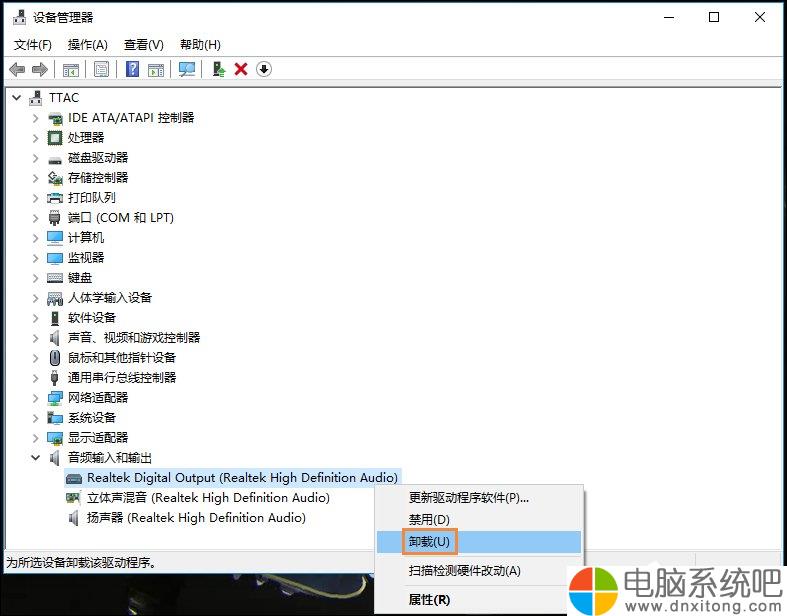
Task: Open the Properties toolbar icon
Action: (101, 69)
